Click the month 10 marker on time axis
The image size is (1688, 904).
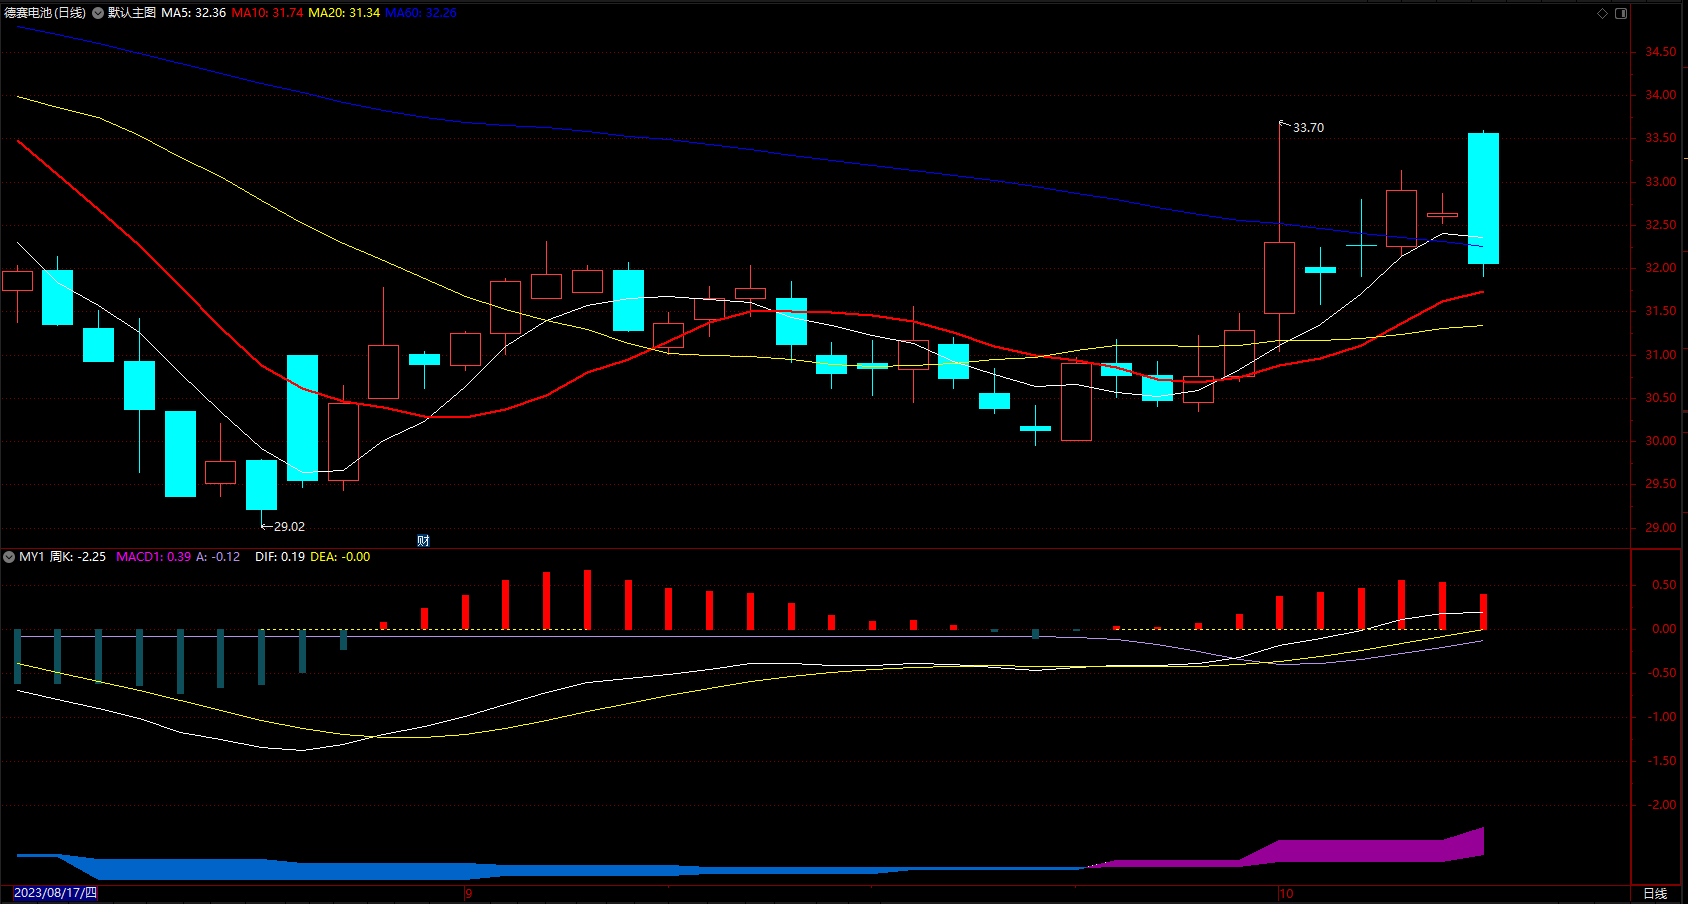(1286, 893)
